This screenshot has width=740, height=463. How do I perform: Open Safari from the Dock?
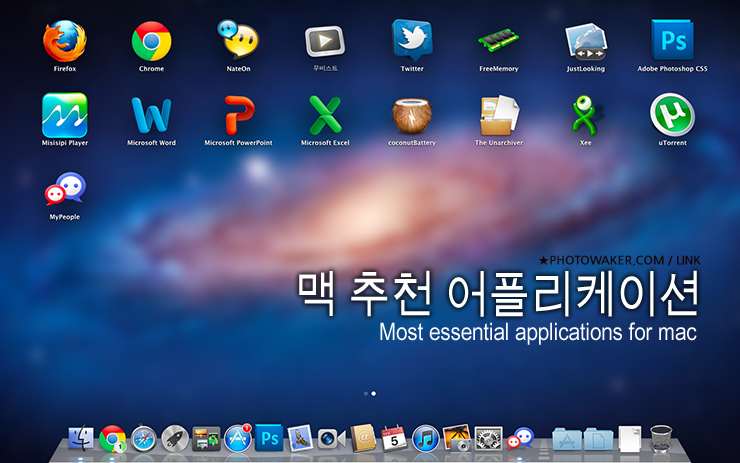point(143,439)
